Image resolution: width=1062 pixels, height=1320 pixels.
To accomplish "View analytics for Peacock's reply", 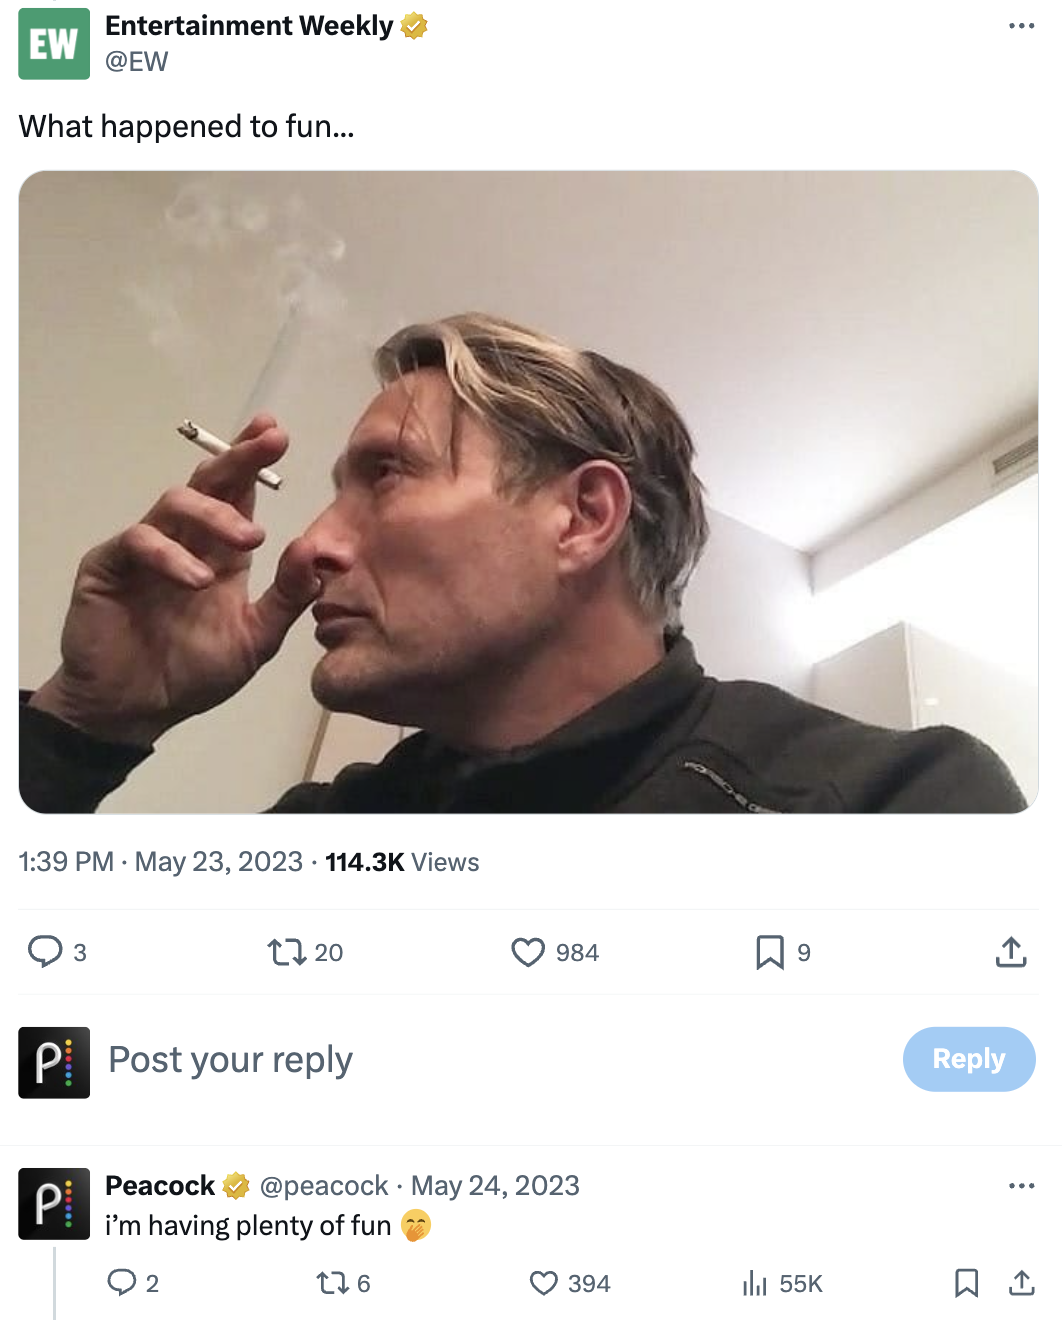I will tap(755, 1282).
